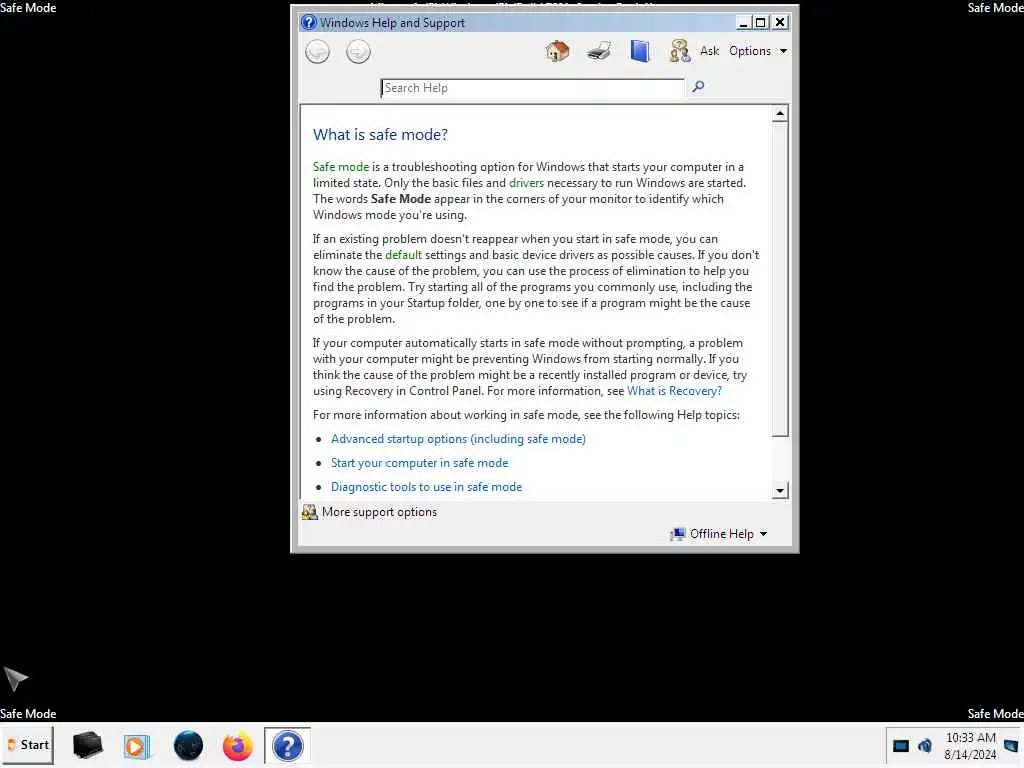Open the 'drivers' glossary term
The height and width of the screenshot is (768, 1024).
(526, 183)
